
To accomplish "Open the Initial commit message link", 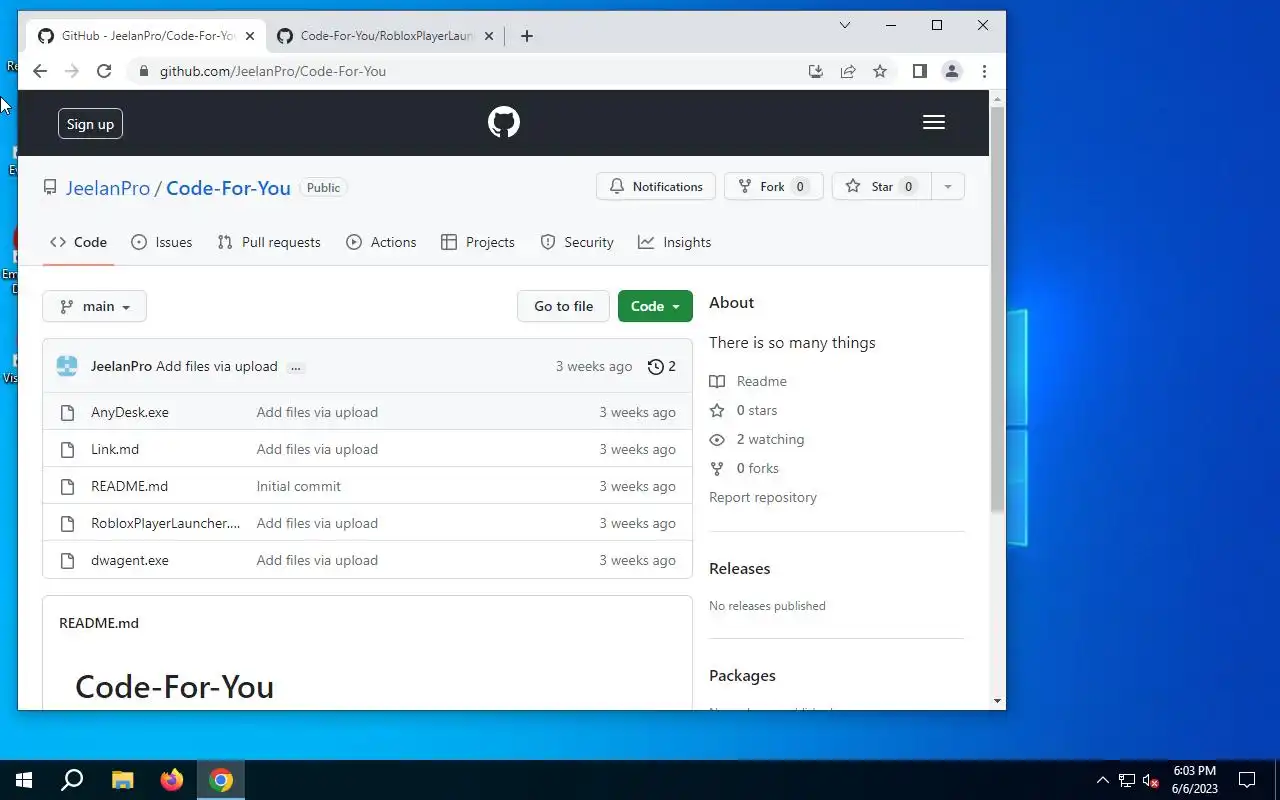I will pos(298,486).
